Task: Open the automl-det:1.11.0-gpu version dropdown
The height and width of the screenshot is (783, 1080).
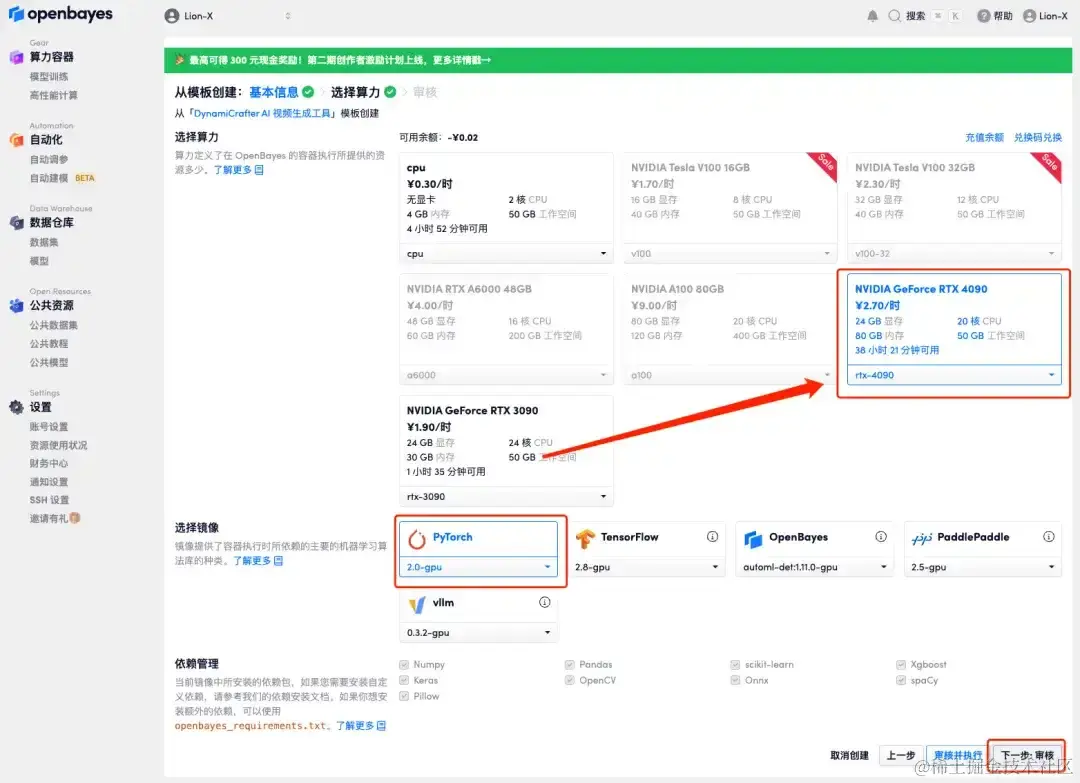Action: coord(814,567)
